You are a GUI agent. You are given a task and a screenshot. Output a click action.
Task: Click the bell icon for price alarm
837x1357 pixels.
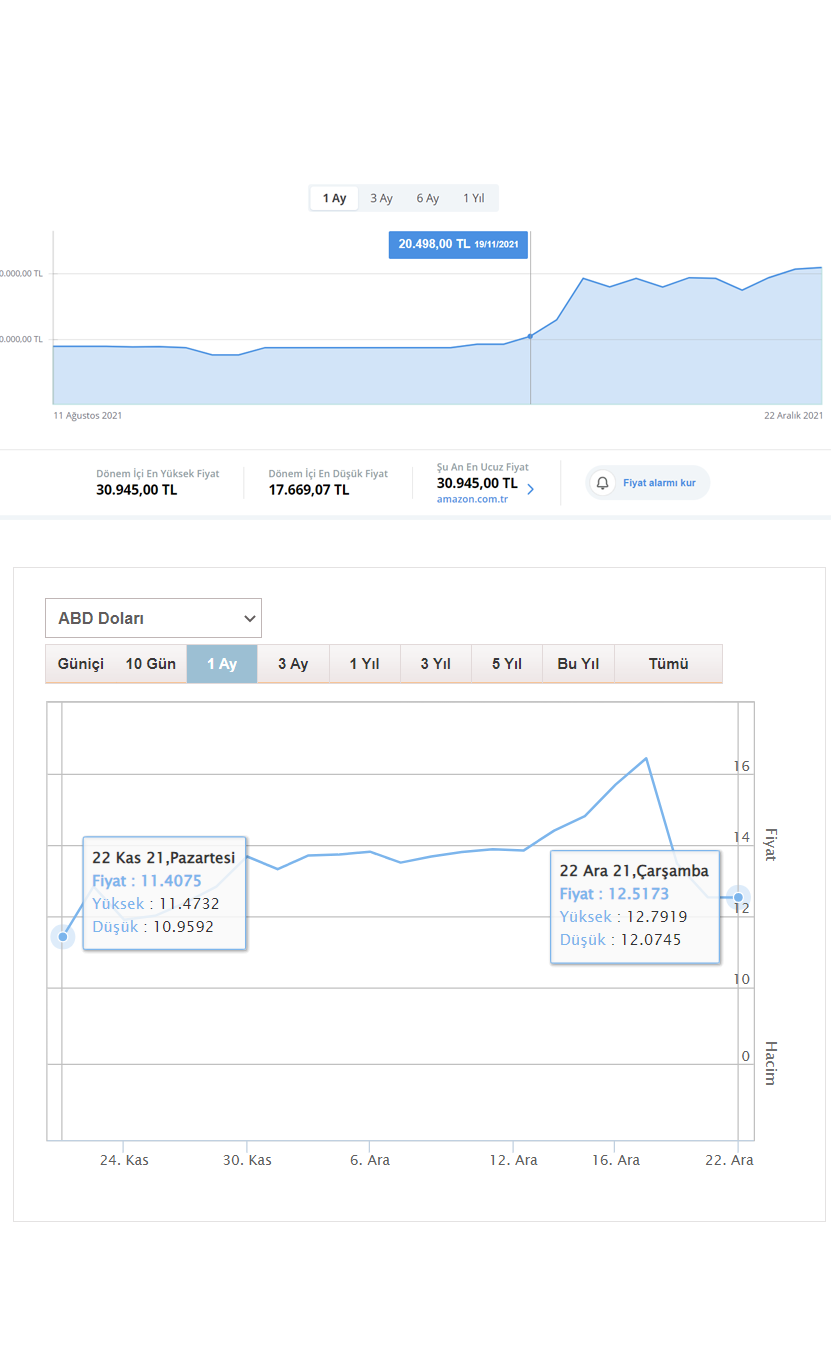[602, 483]
